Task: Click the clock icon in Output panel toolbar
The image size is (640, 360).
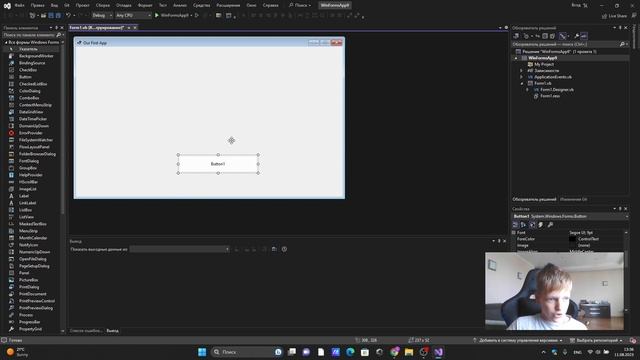Action: (284, 249)
